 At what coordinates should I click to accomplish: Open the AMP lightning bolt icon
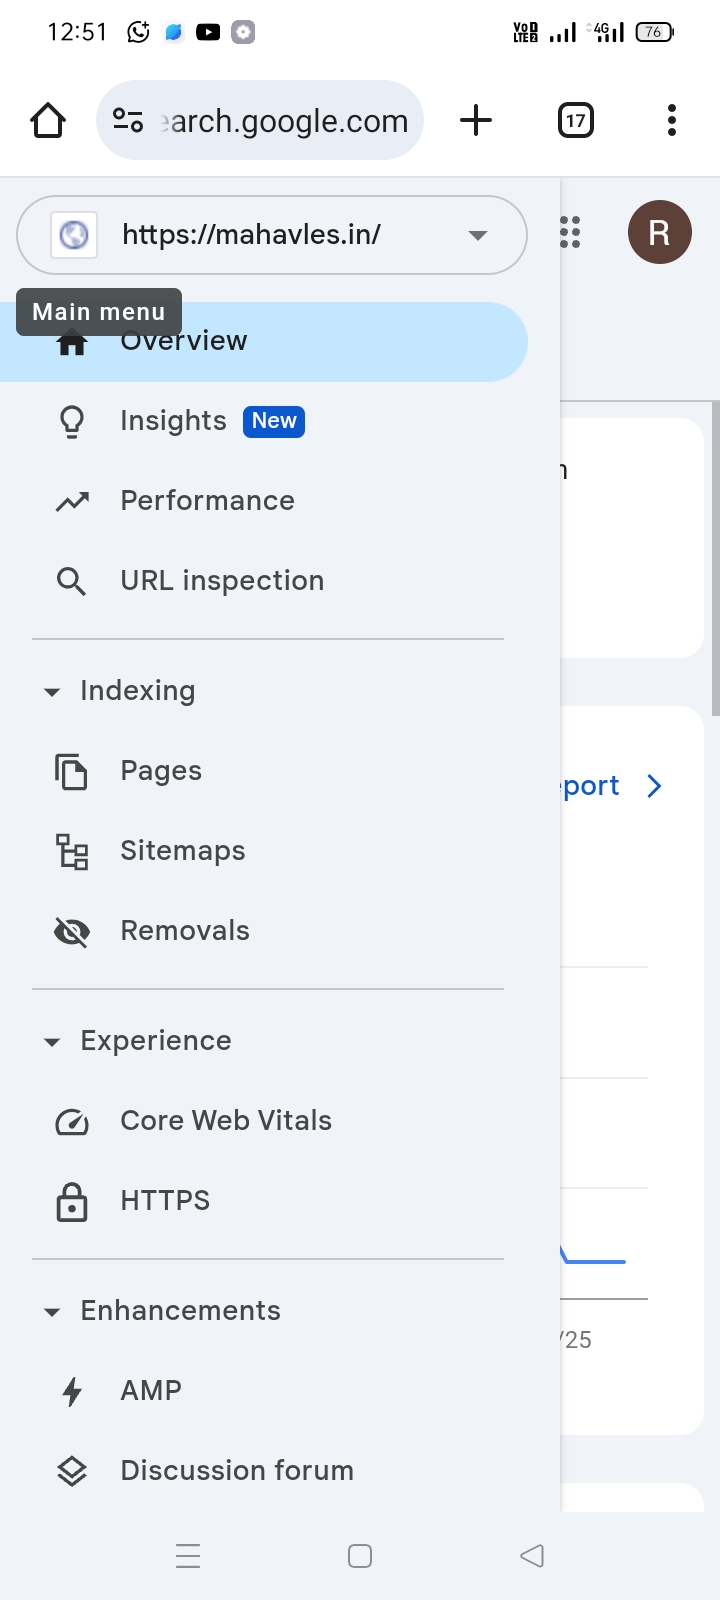tap(72, 1391)
